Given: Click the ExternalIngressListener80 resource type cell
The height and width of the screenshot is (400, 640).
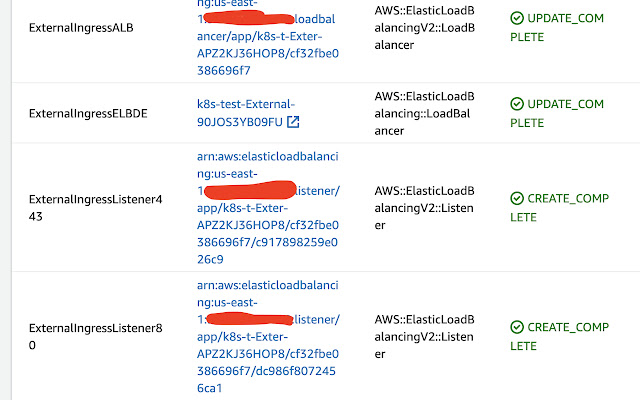Looking at the screenshot, I should pyautogui.click(x=431, y=336).
